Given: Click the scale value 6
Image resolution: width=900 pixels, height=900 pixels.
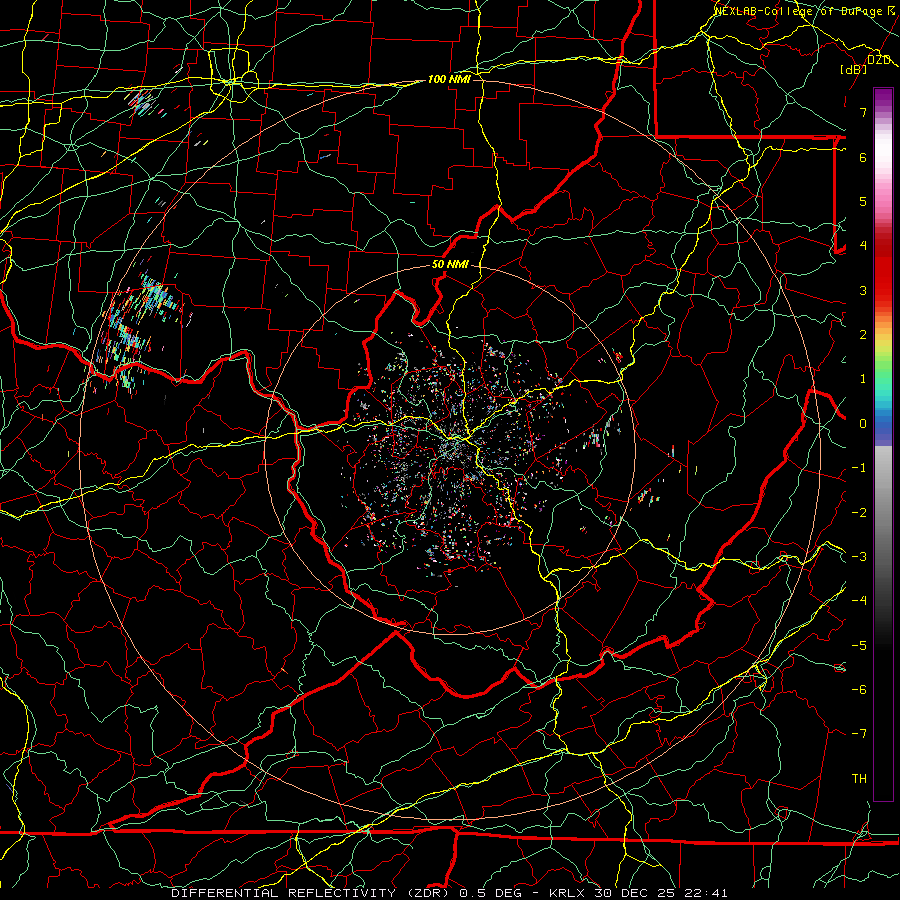Looking at the screenshot, I should 863,157.
